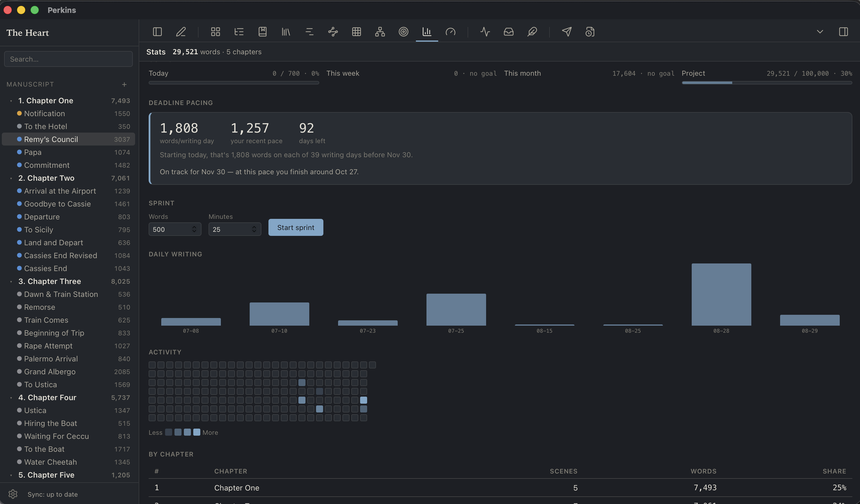The height and width of the screenshot is (504, 860).
Task: Select the bar chart Stats view
Action: (x=427, y=32)
